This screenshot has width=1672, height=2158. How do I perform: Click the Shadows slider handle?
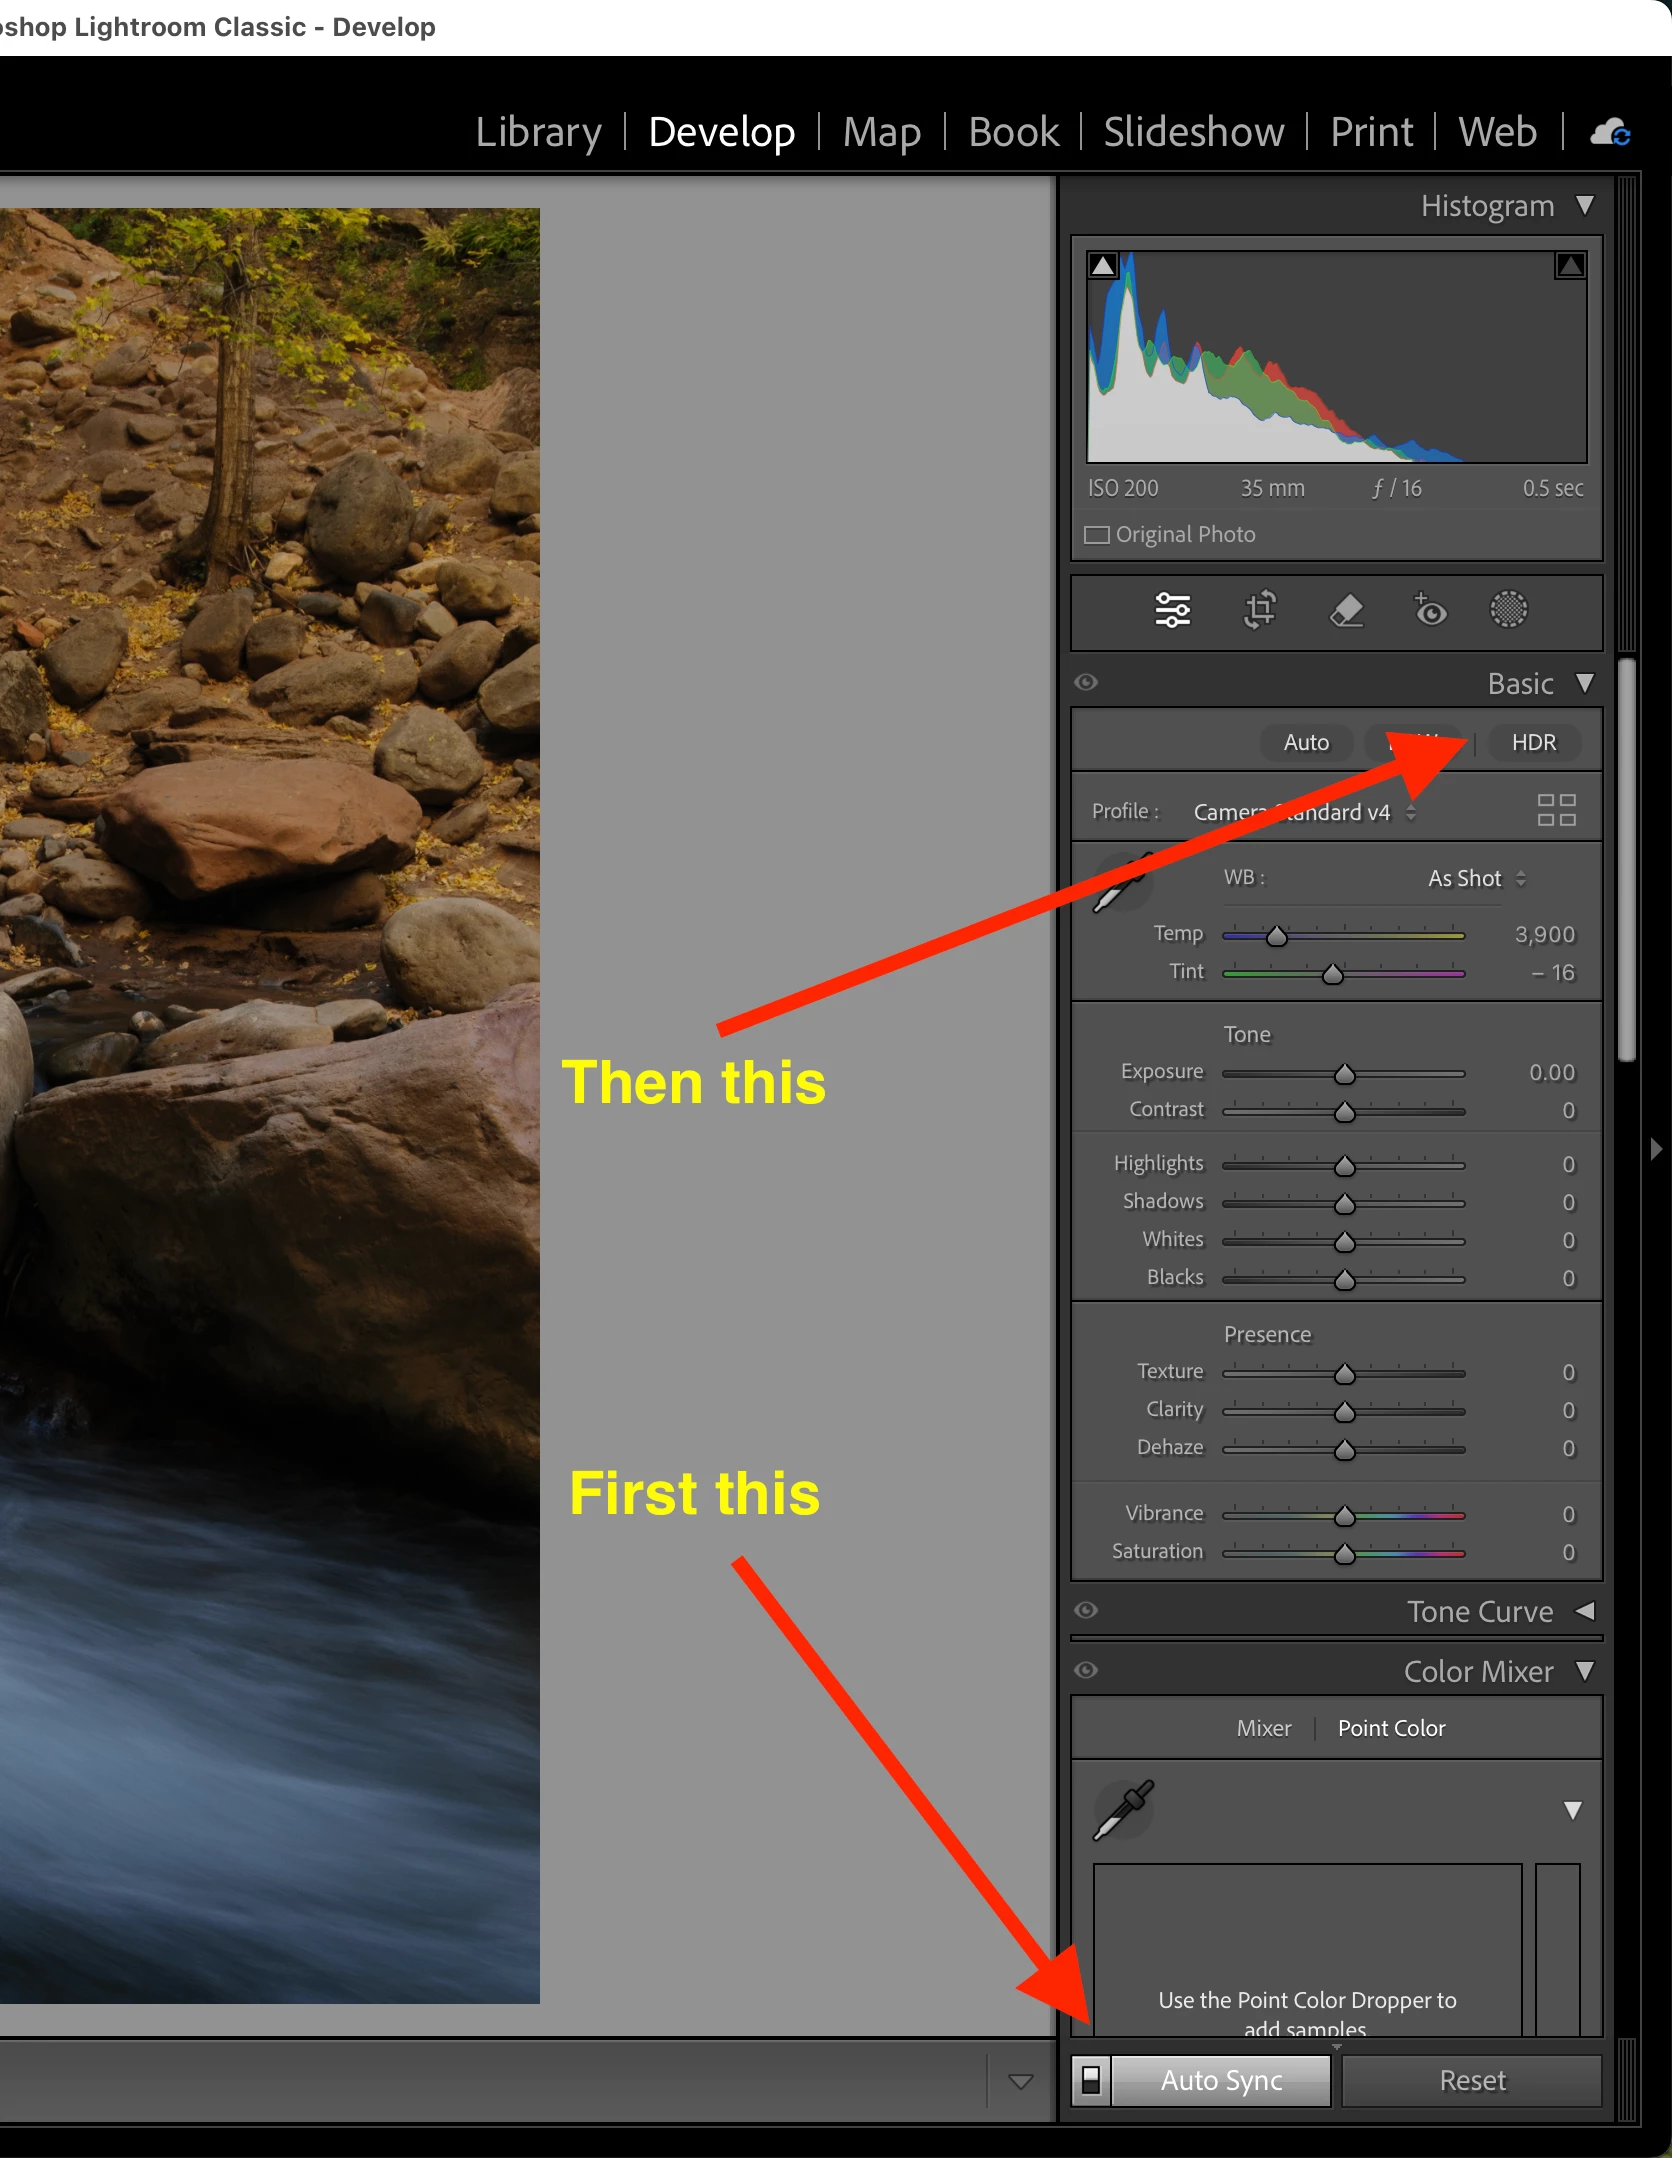click(1345, 1204)
